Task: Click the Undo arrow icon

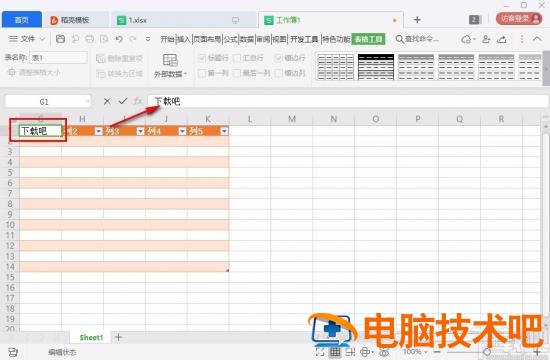Action: coord(119,39)
